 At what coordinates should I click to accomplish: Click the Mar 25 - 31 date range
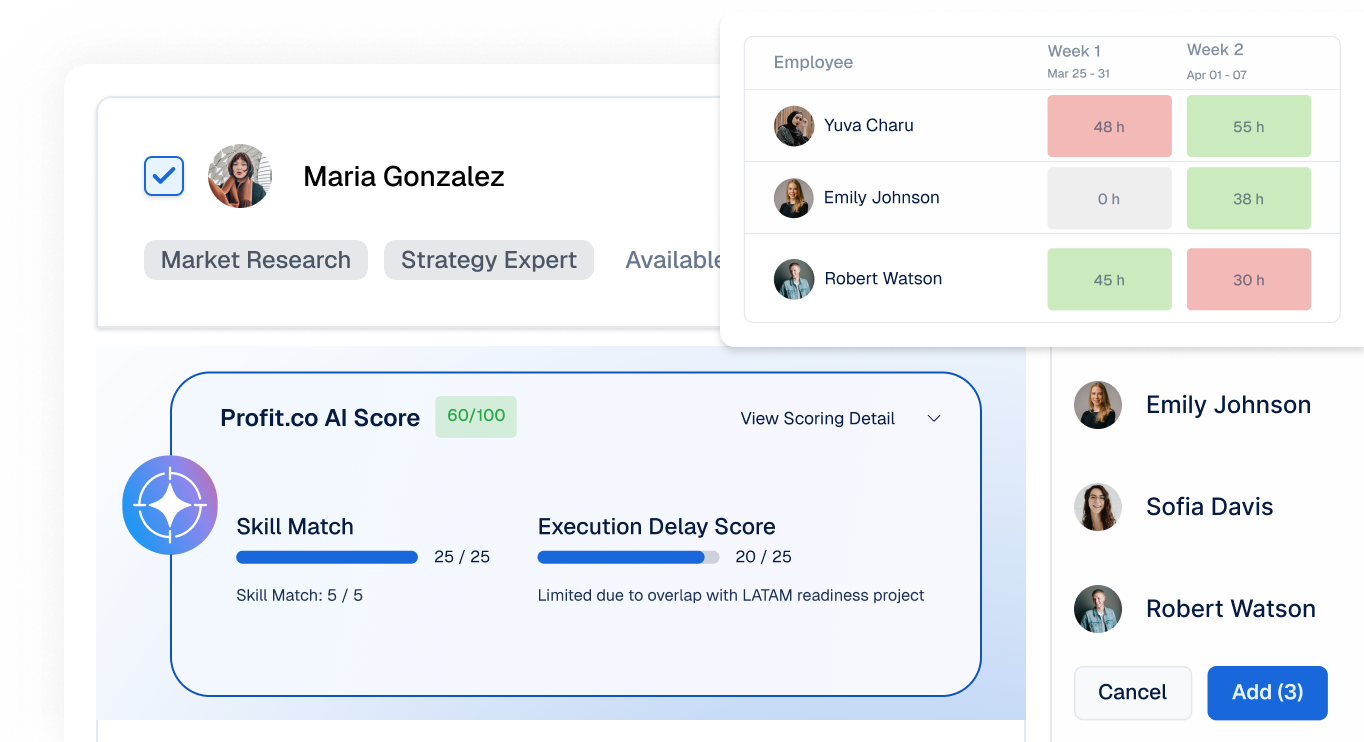click(1078, 74)
